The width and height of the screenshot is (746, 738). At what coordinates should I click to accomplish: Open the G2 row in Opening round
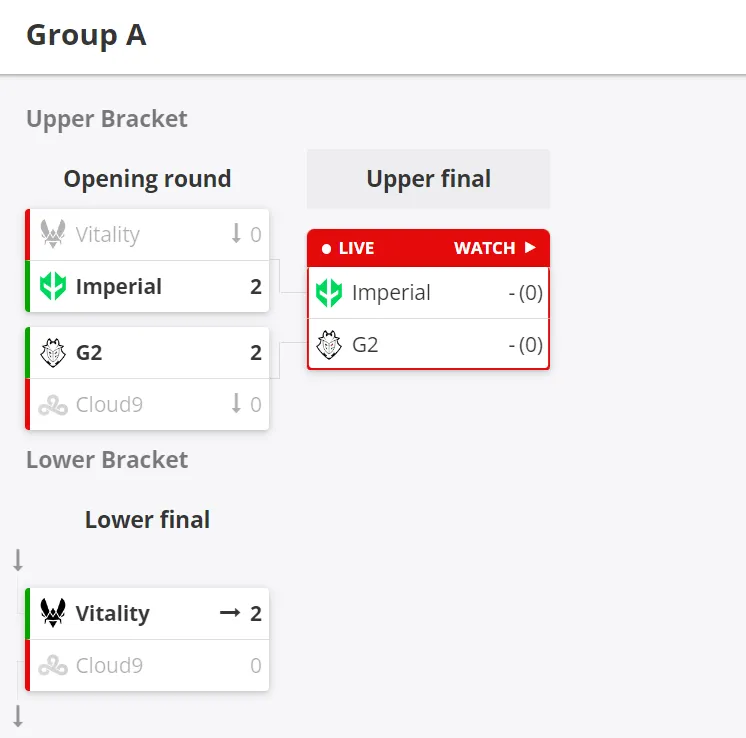tap(147, 353)
